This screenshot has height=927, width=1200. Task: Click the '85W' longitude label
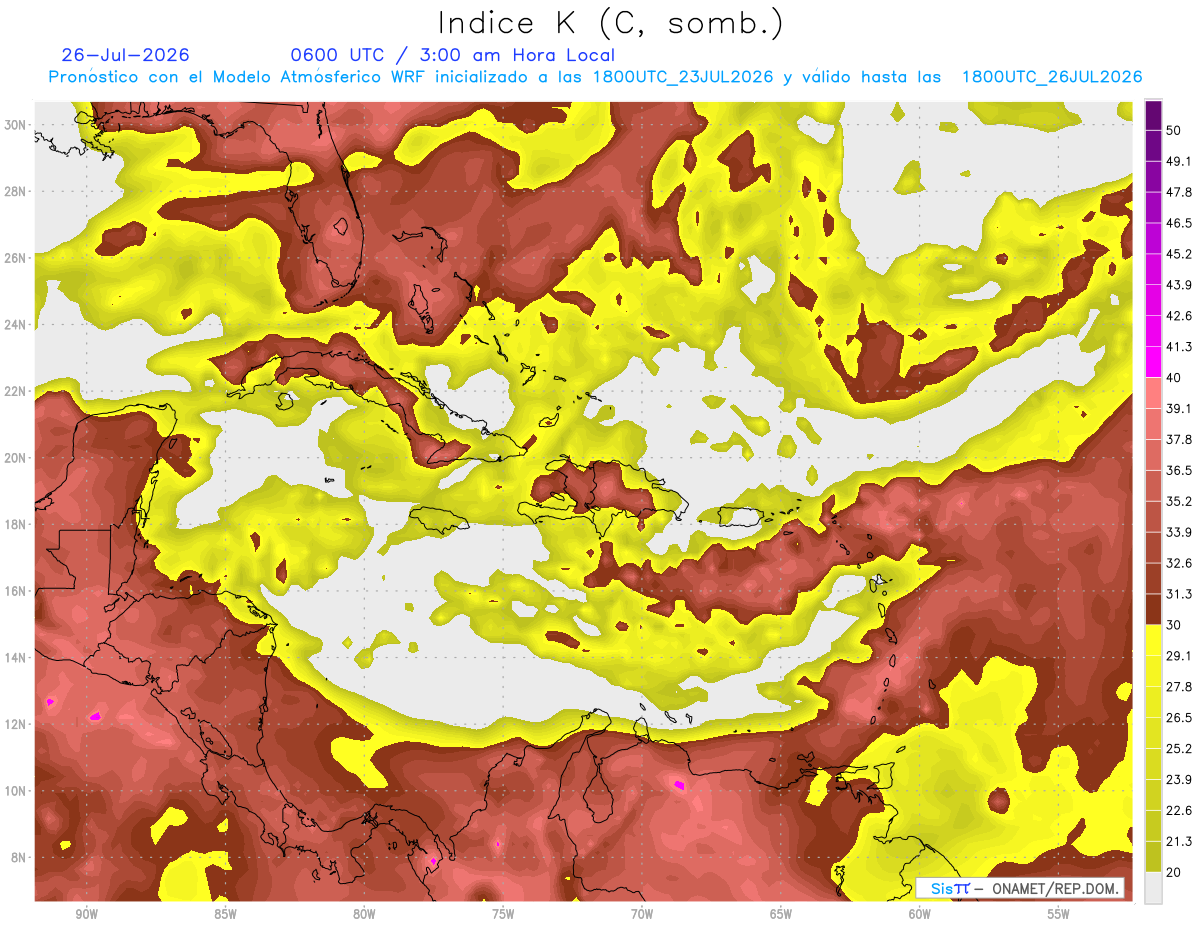click(225, 915)
